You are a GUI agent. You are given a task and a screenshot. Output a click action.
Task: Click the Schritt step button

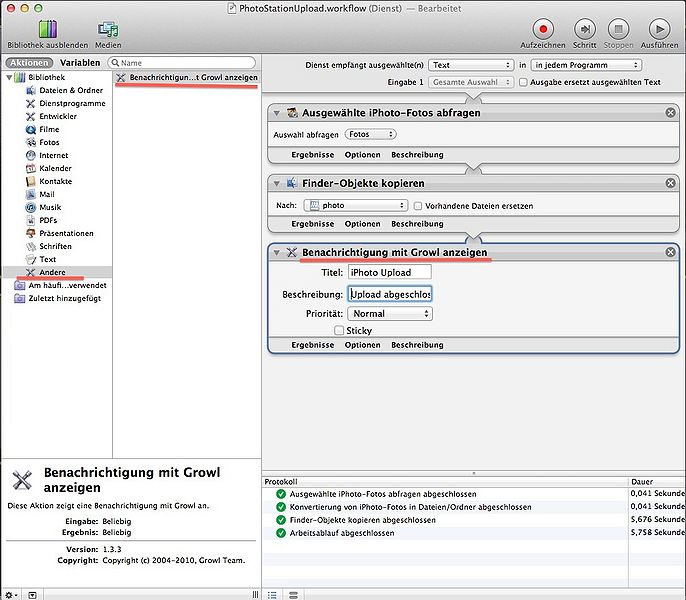[x=584, y=29]
